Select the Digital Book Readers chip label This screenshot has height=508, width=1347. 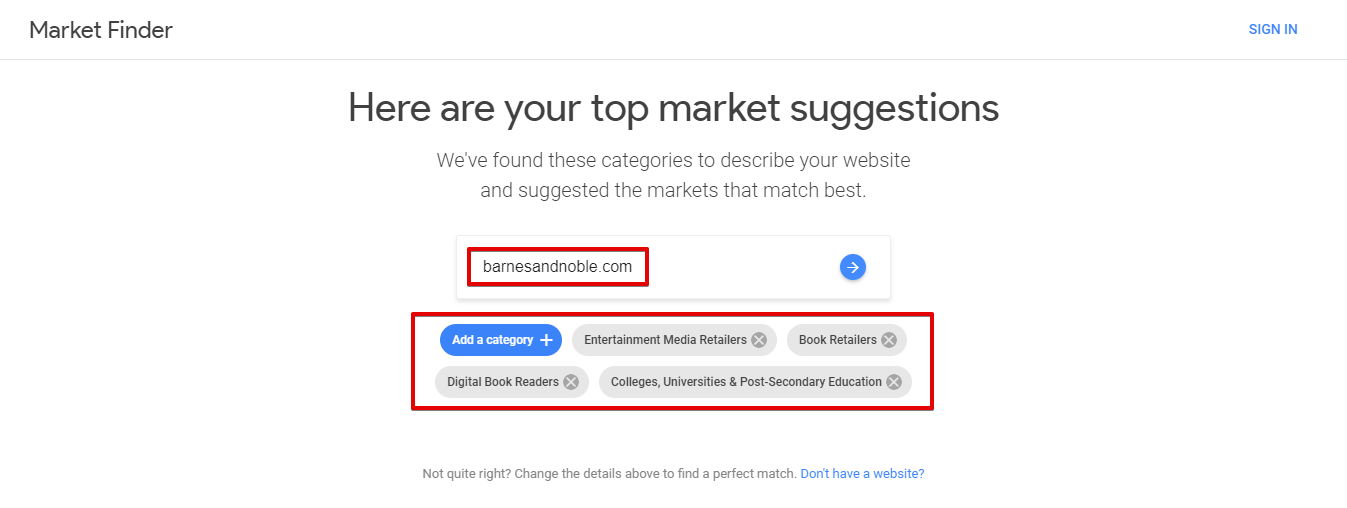click(x=503, y=382)
